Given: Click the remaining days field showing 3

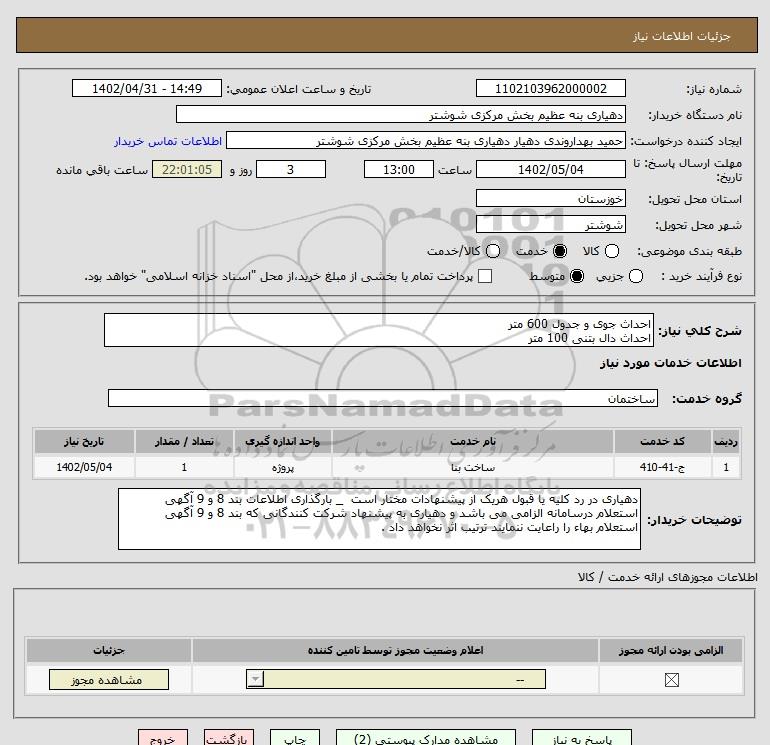Looking at the screenshot, I should pyautogui.click(x=291, y=169).
